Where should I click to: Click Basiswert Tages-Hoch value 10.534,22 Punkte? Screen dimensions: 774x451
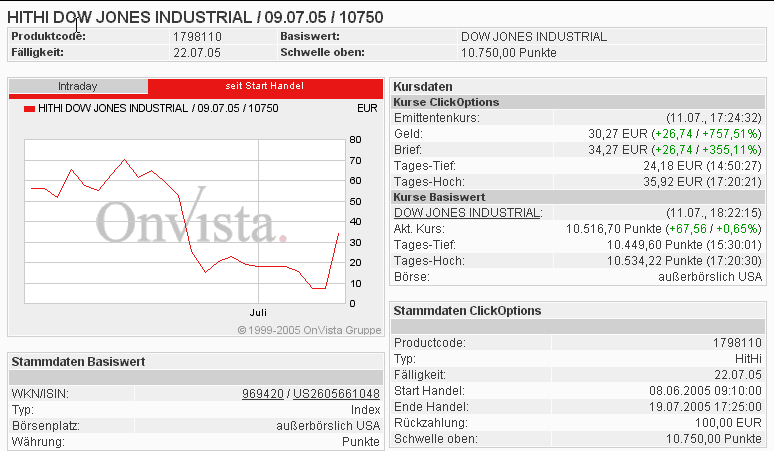click(x=655, y=261)
